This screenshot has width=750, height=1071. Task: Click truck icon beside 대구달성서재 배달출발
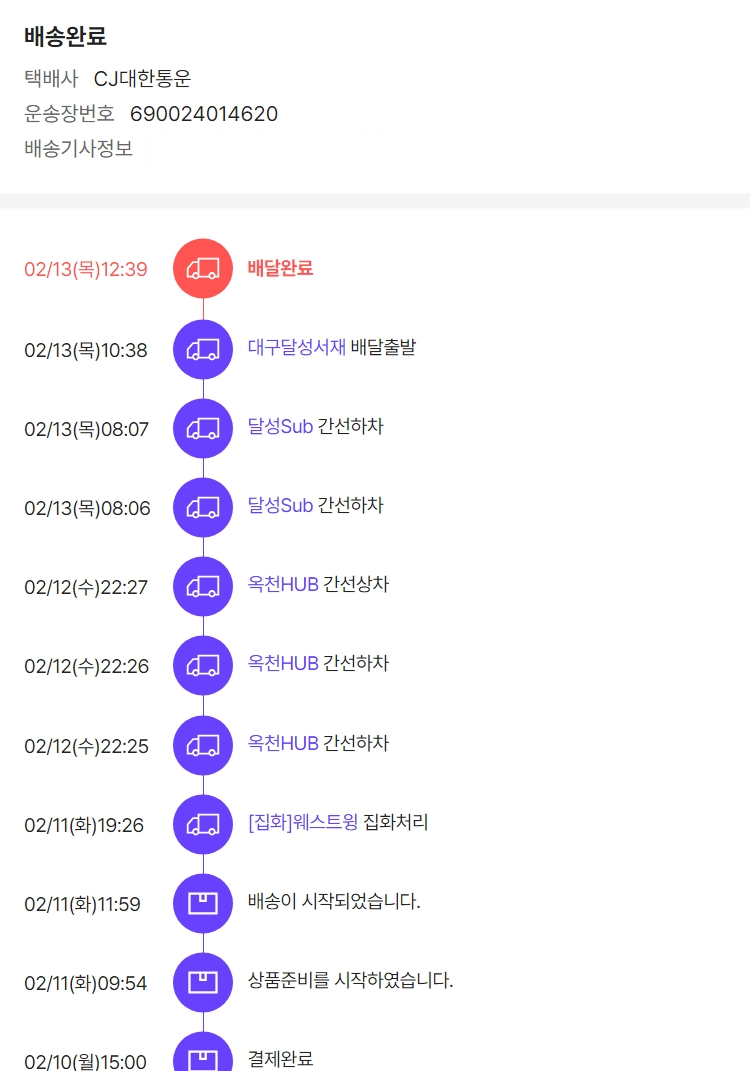coord(203,349)
